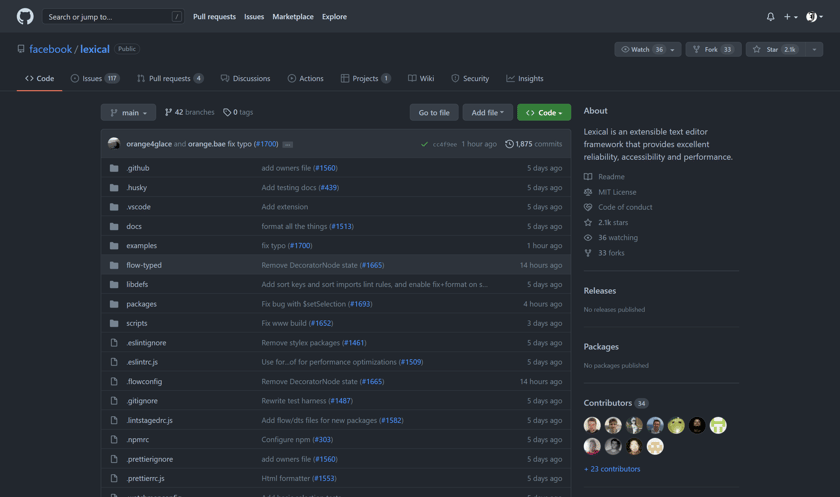
Task: Open the main branch selector
Action: 128,112
